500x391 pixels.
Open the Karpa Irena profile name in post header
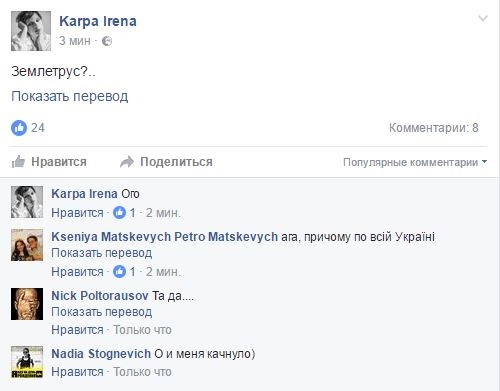point(98,21)
